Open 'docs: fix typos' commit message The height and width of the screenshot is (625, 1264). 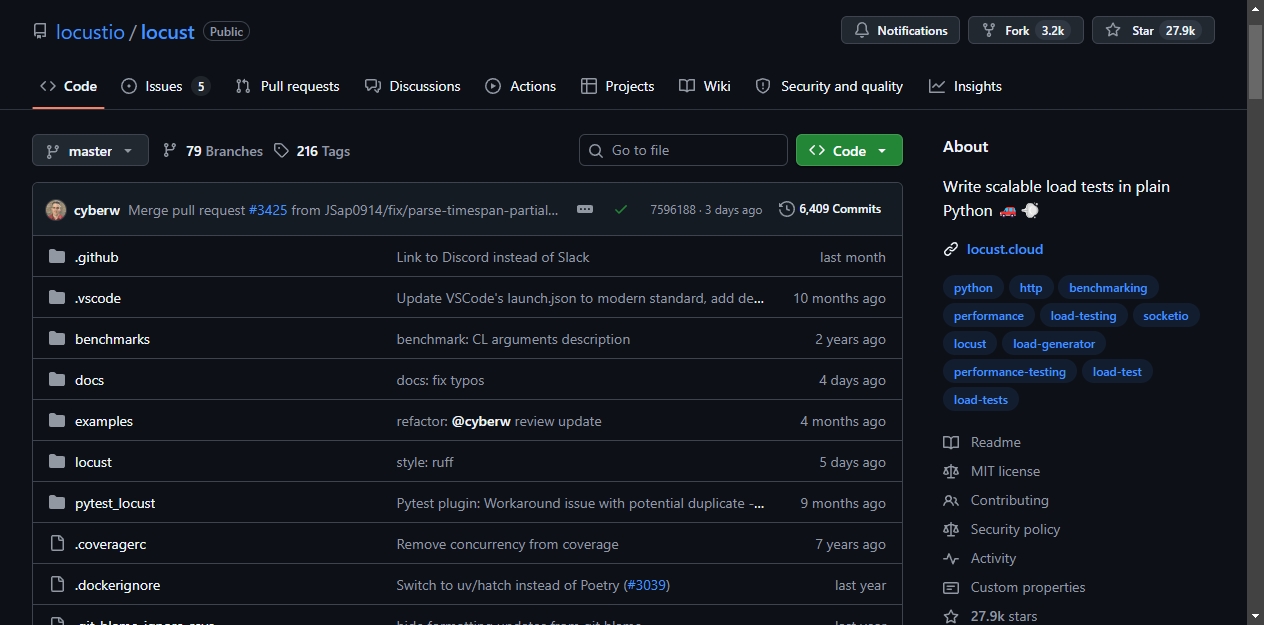441,380
